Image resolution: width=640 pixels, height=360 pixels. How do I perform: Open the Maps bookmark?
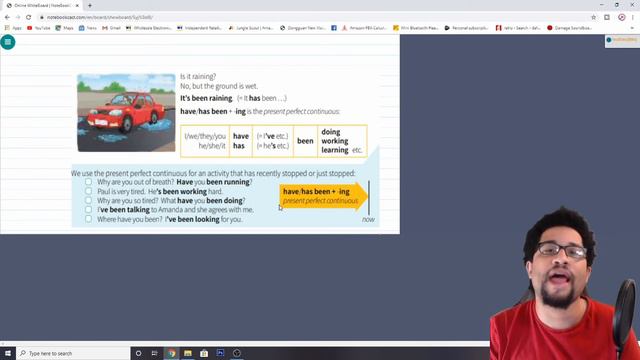[64, 28]
